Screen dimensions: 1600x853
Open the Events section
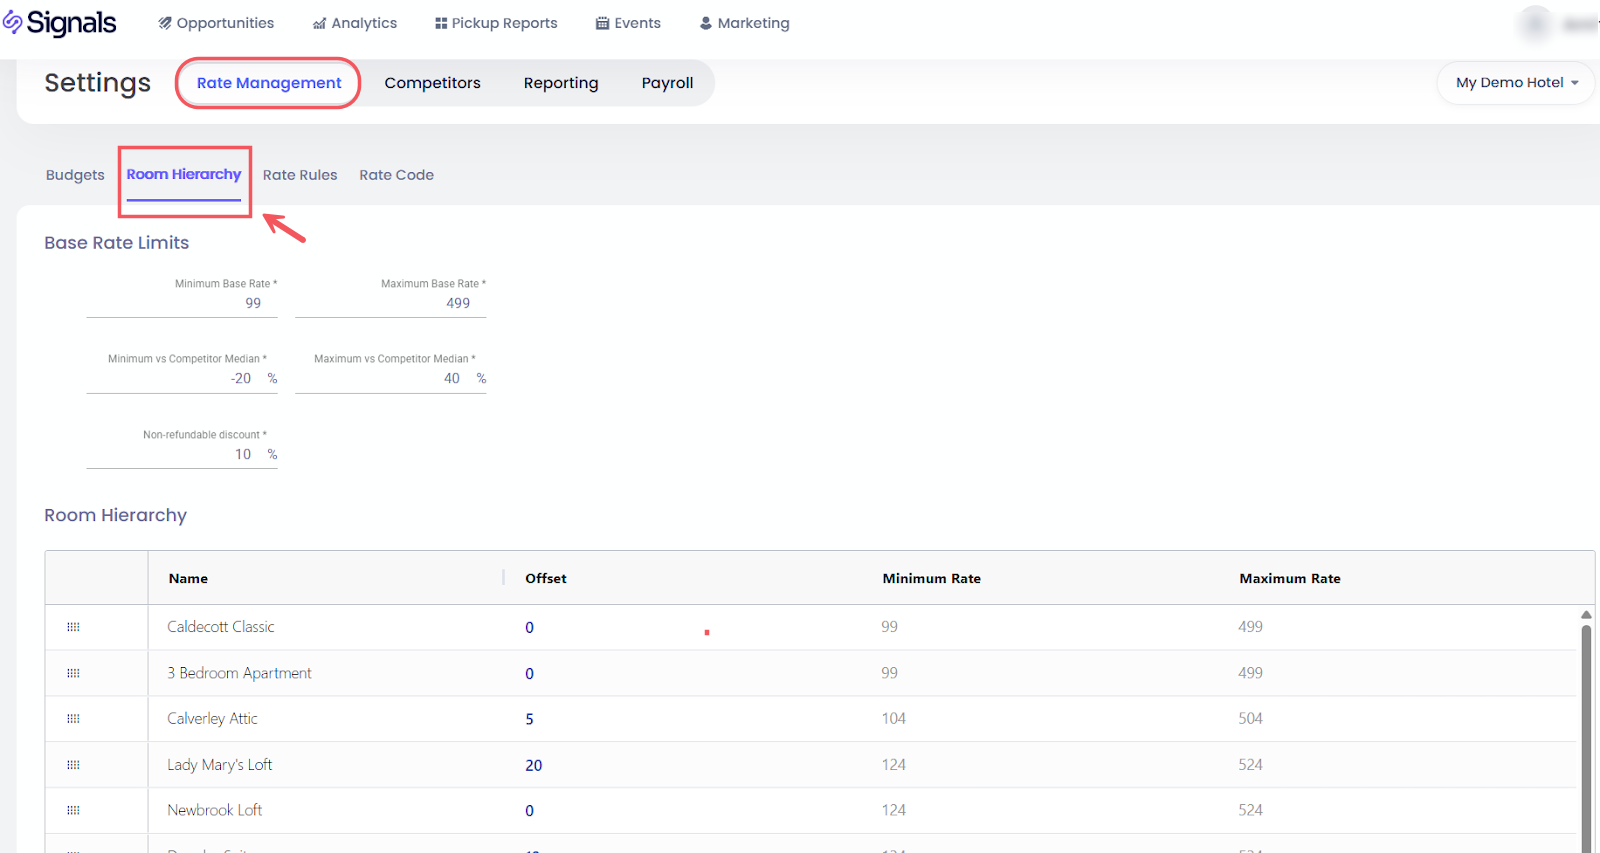click(628, 23)
